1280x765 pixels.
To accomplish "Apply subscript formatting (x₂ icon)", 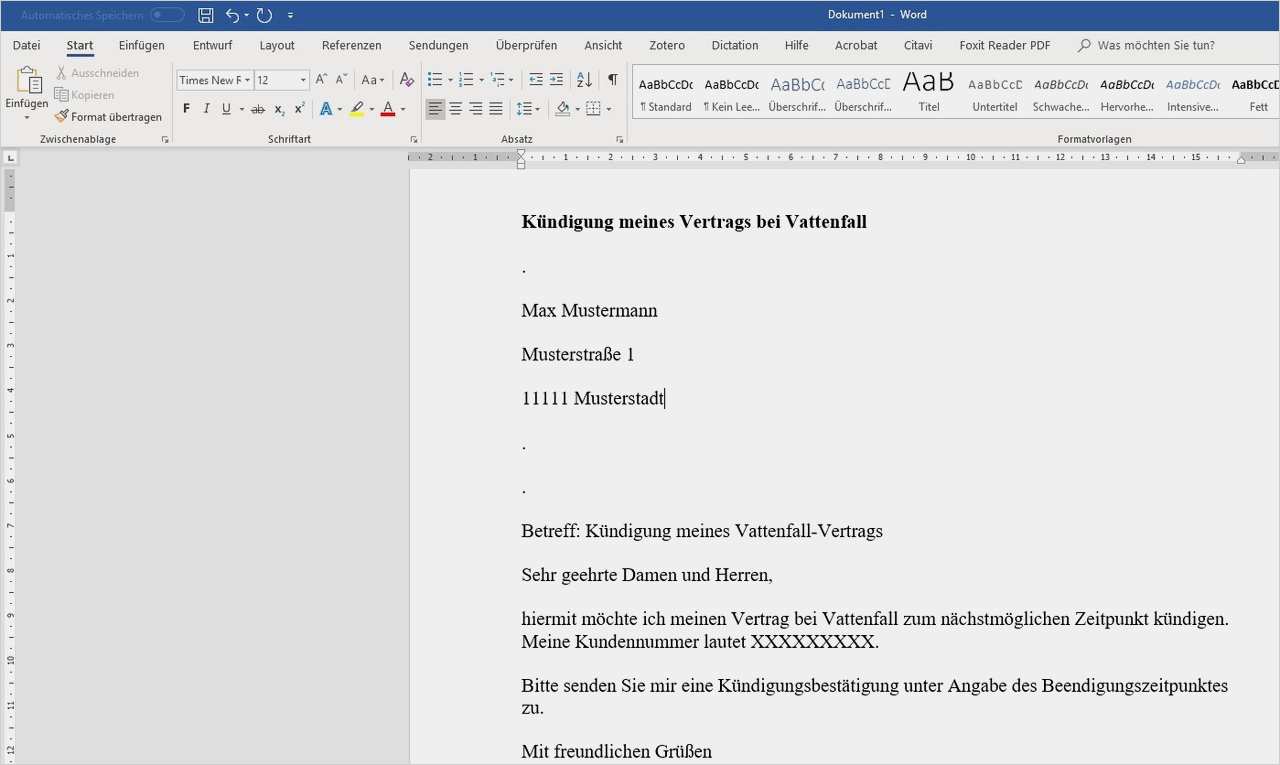I will 279,109.
